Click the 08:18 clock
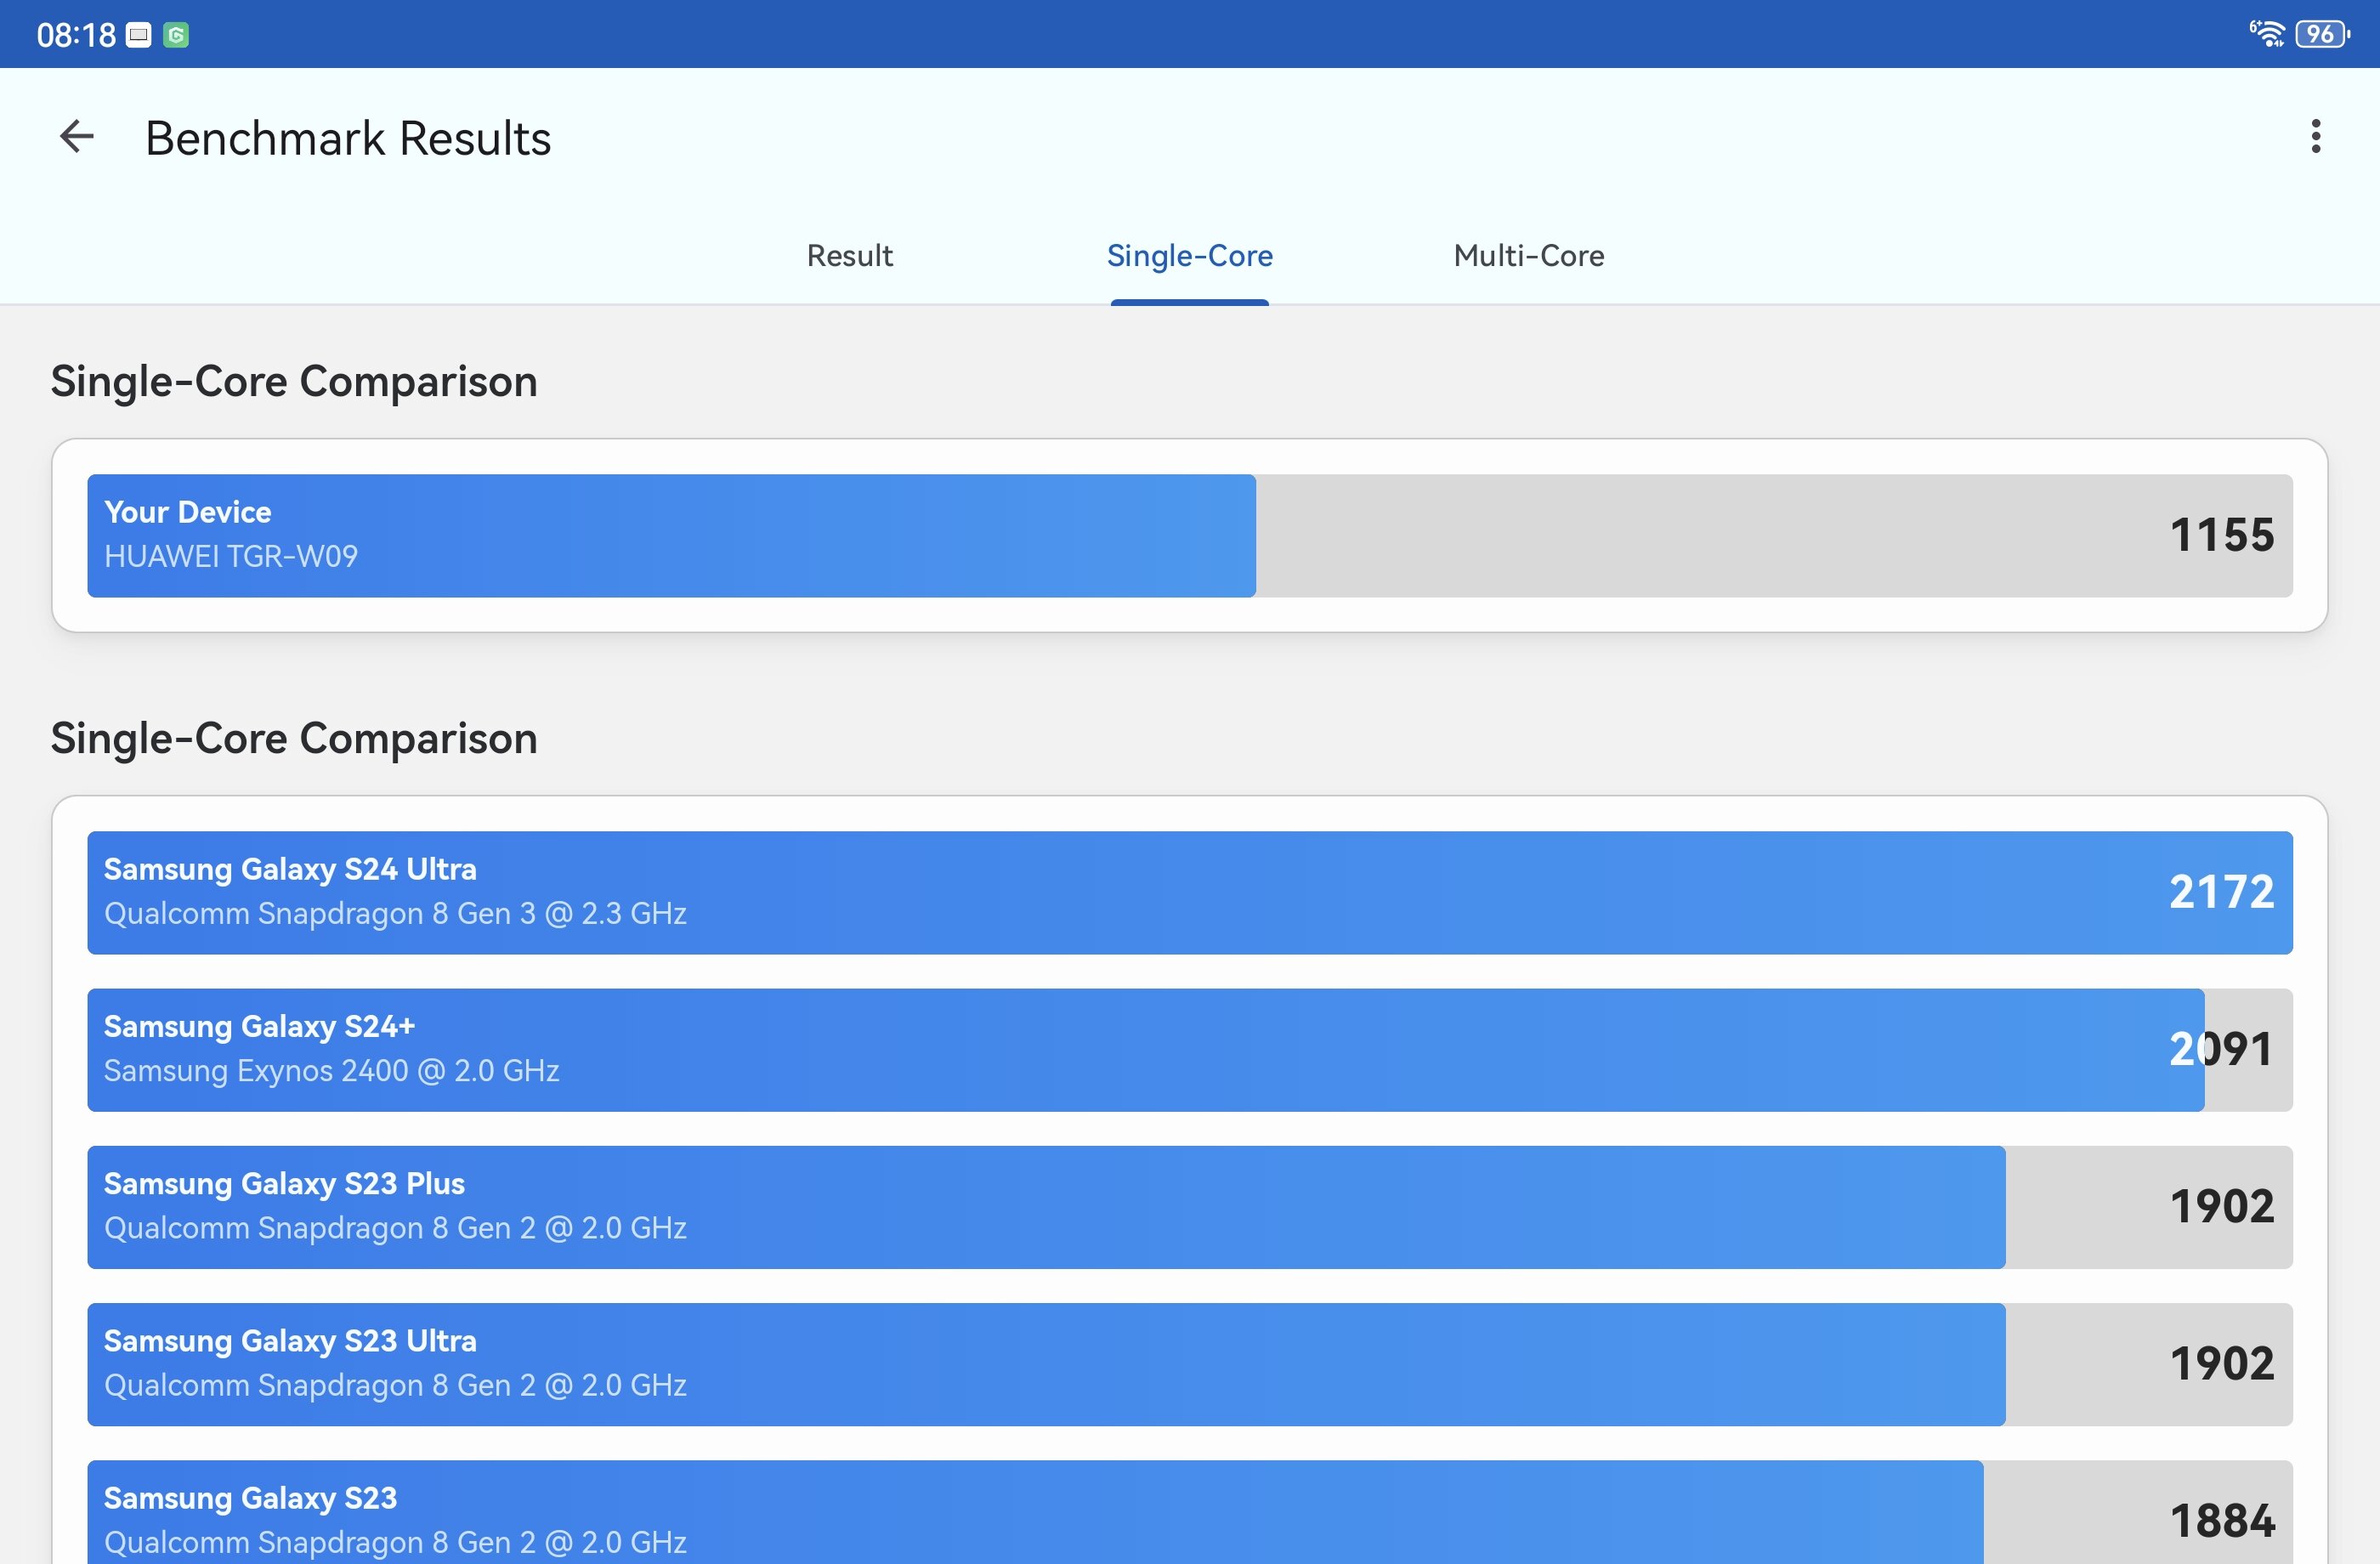Image resolution: width=2380 pixels, height=1564 pixels. coord(76,35)
